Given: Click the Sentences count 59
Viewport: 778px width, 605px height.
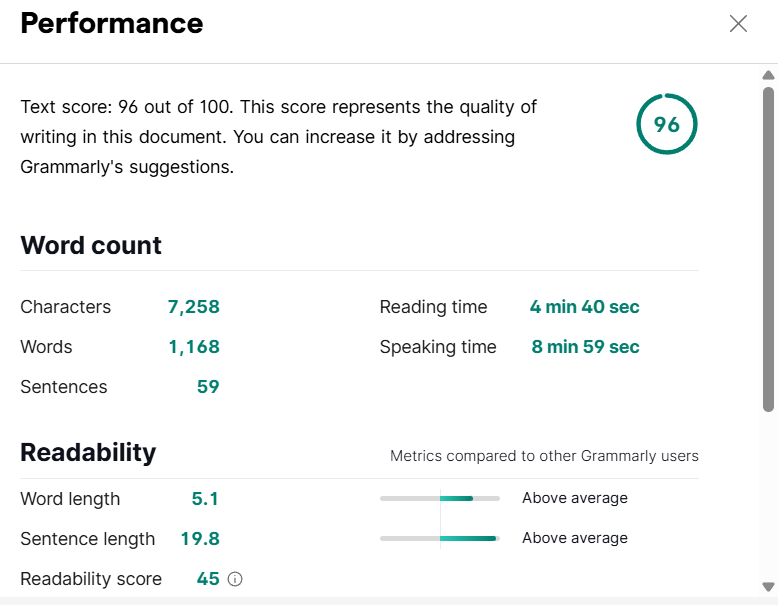Looking at the screenshot, I should (208, 387).
